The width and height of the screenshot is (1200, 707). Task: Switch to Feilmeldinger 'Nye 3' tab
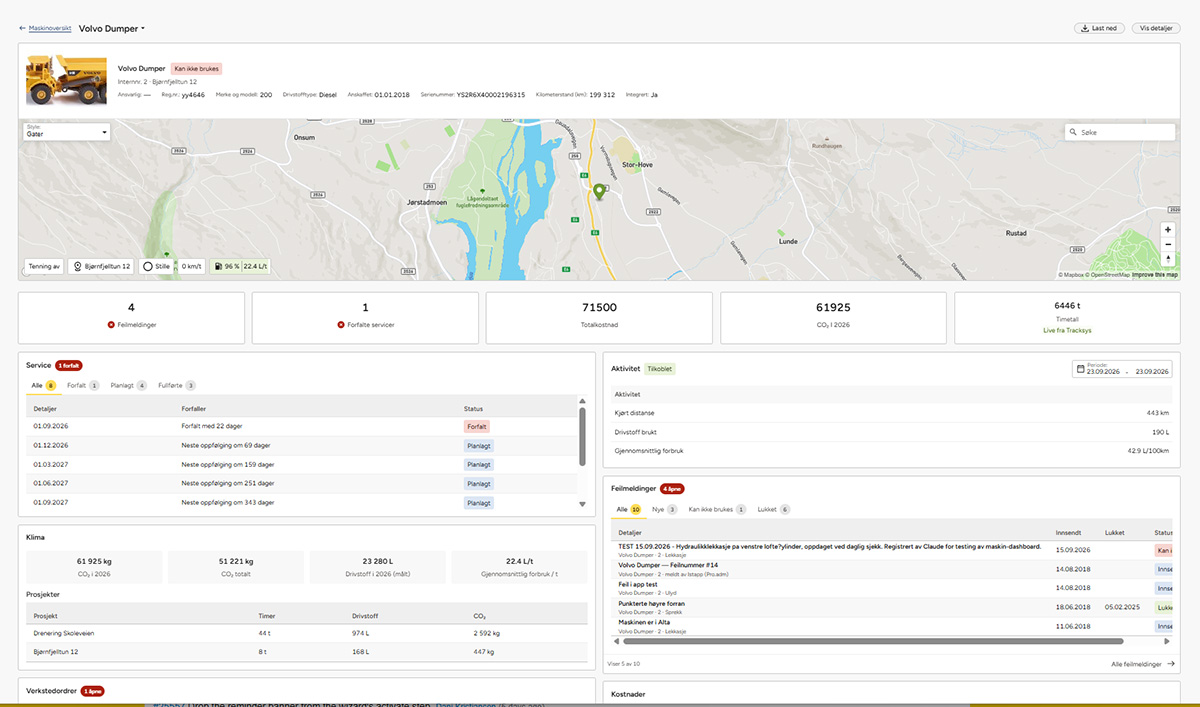665,509
